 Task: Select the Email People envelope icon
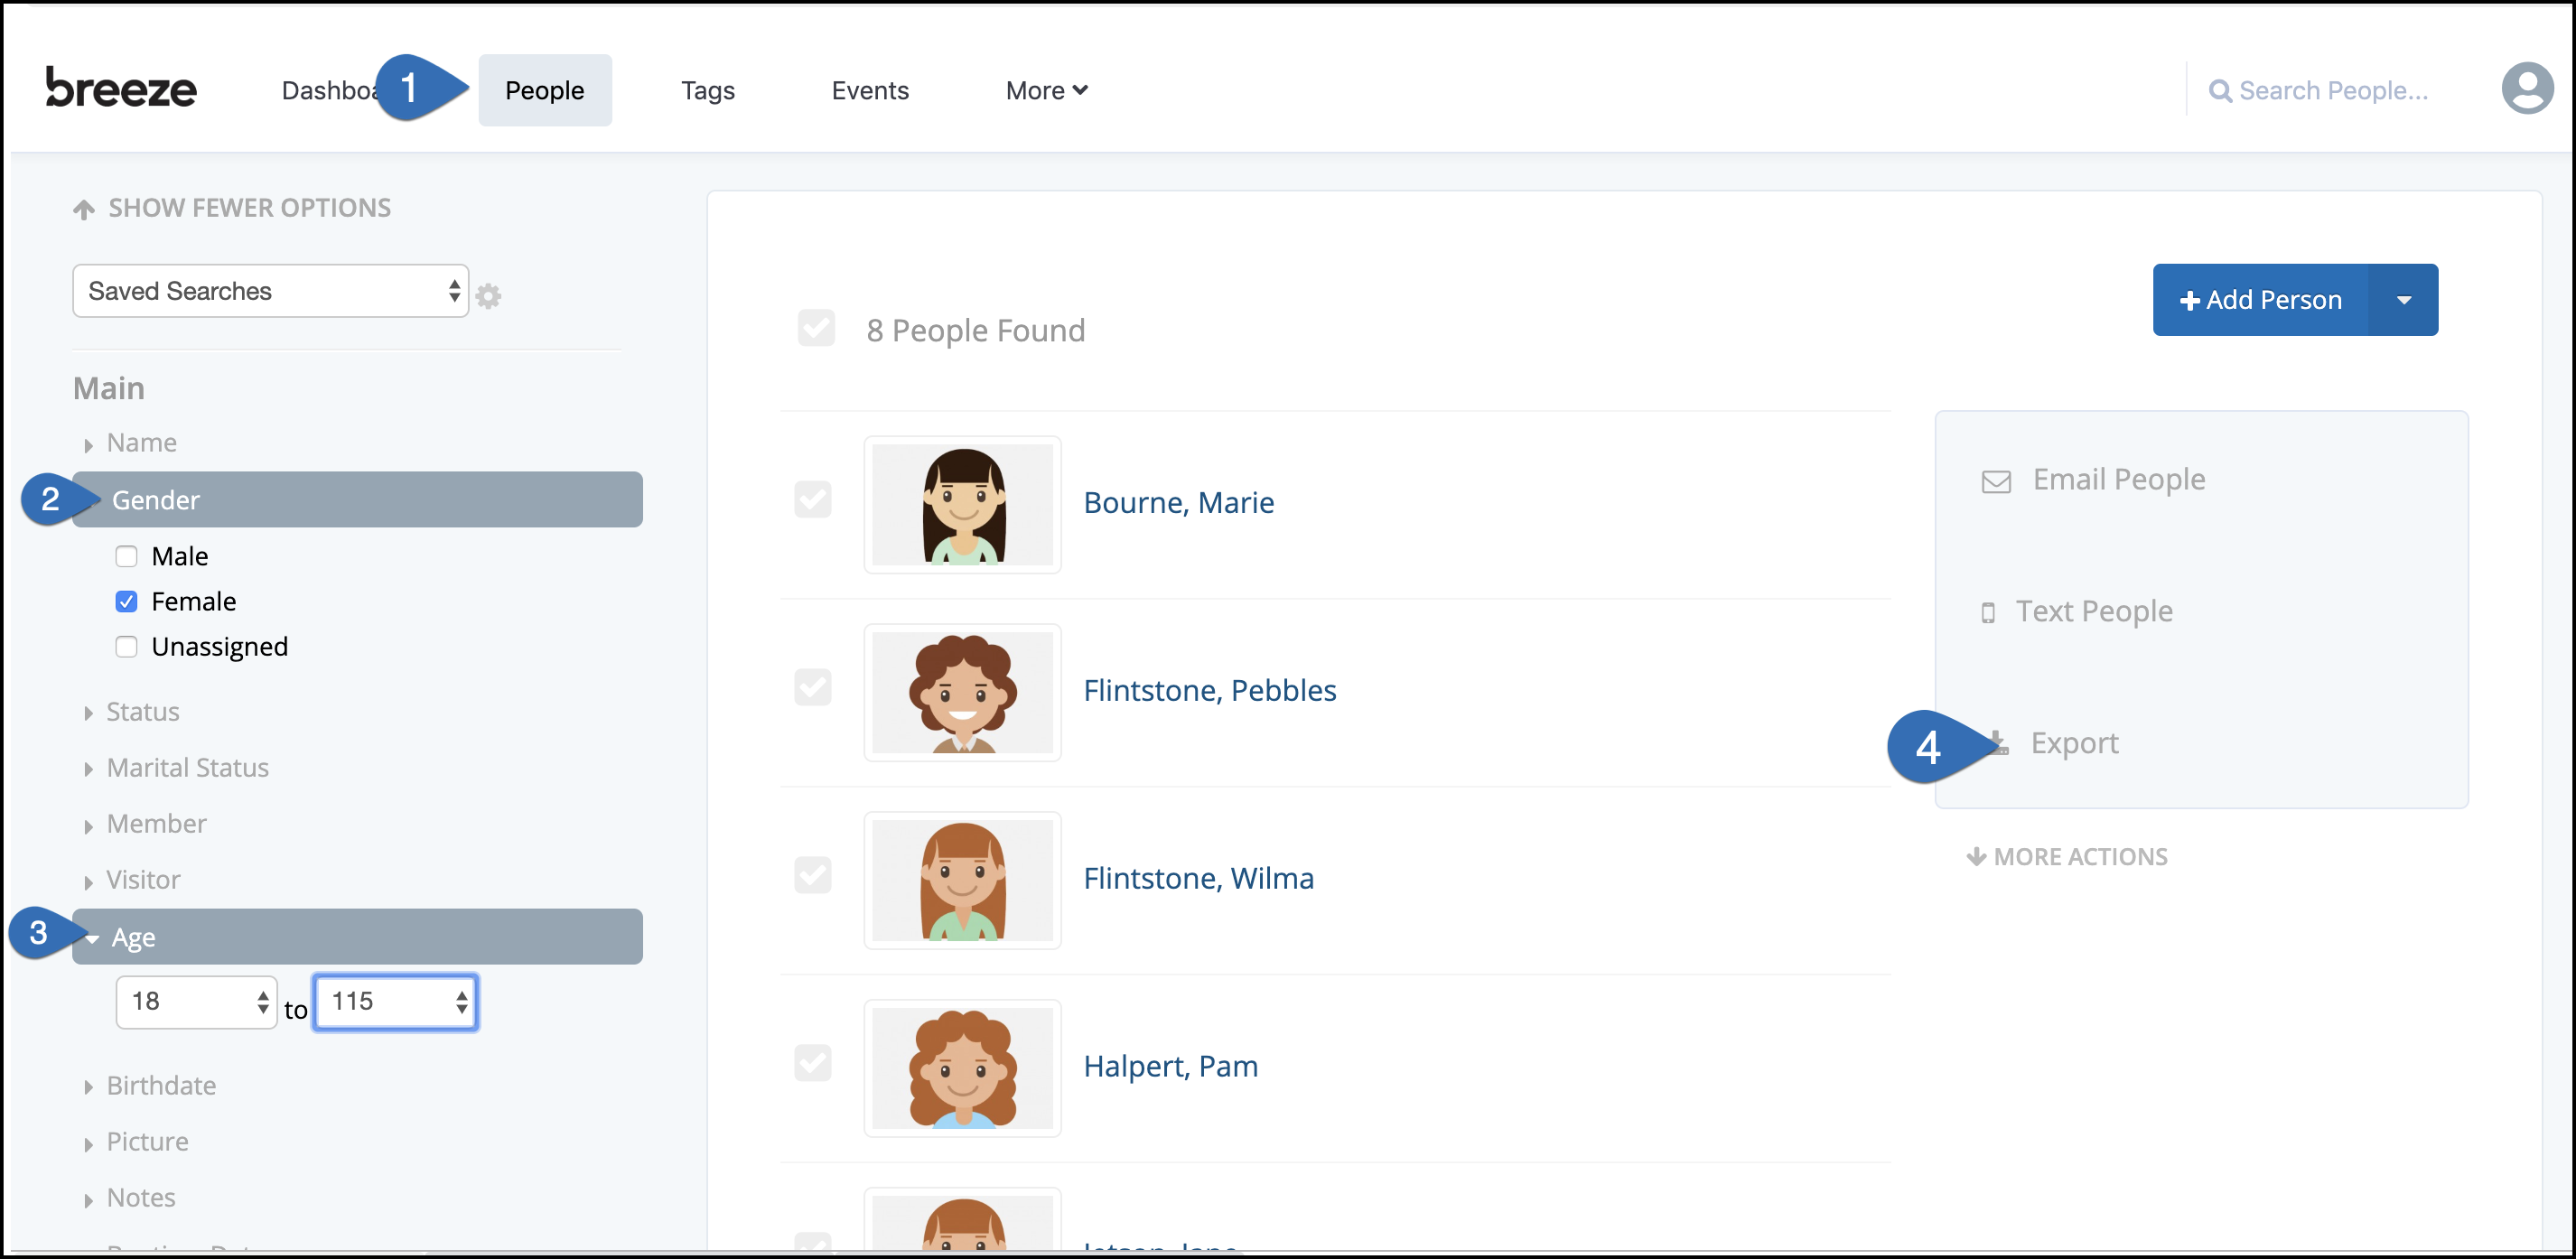coord(1996,480)
